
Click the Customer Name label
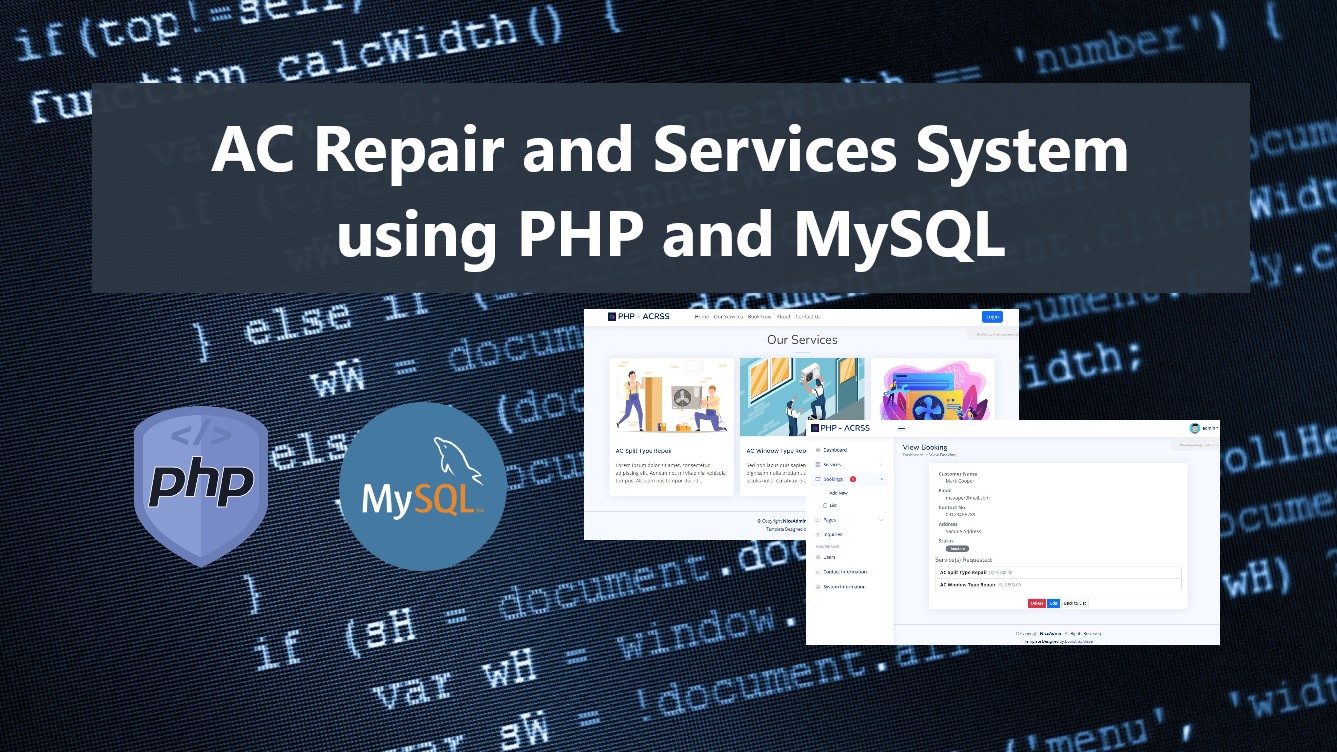point(958,474)
